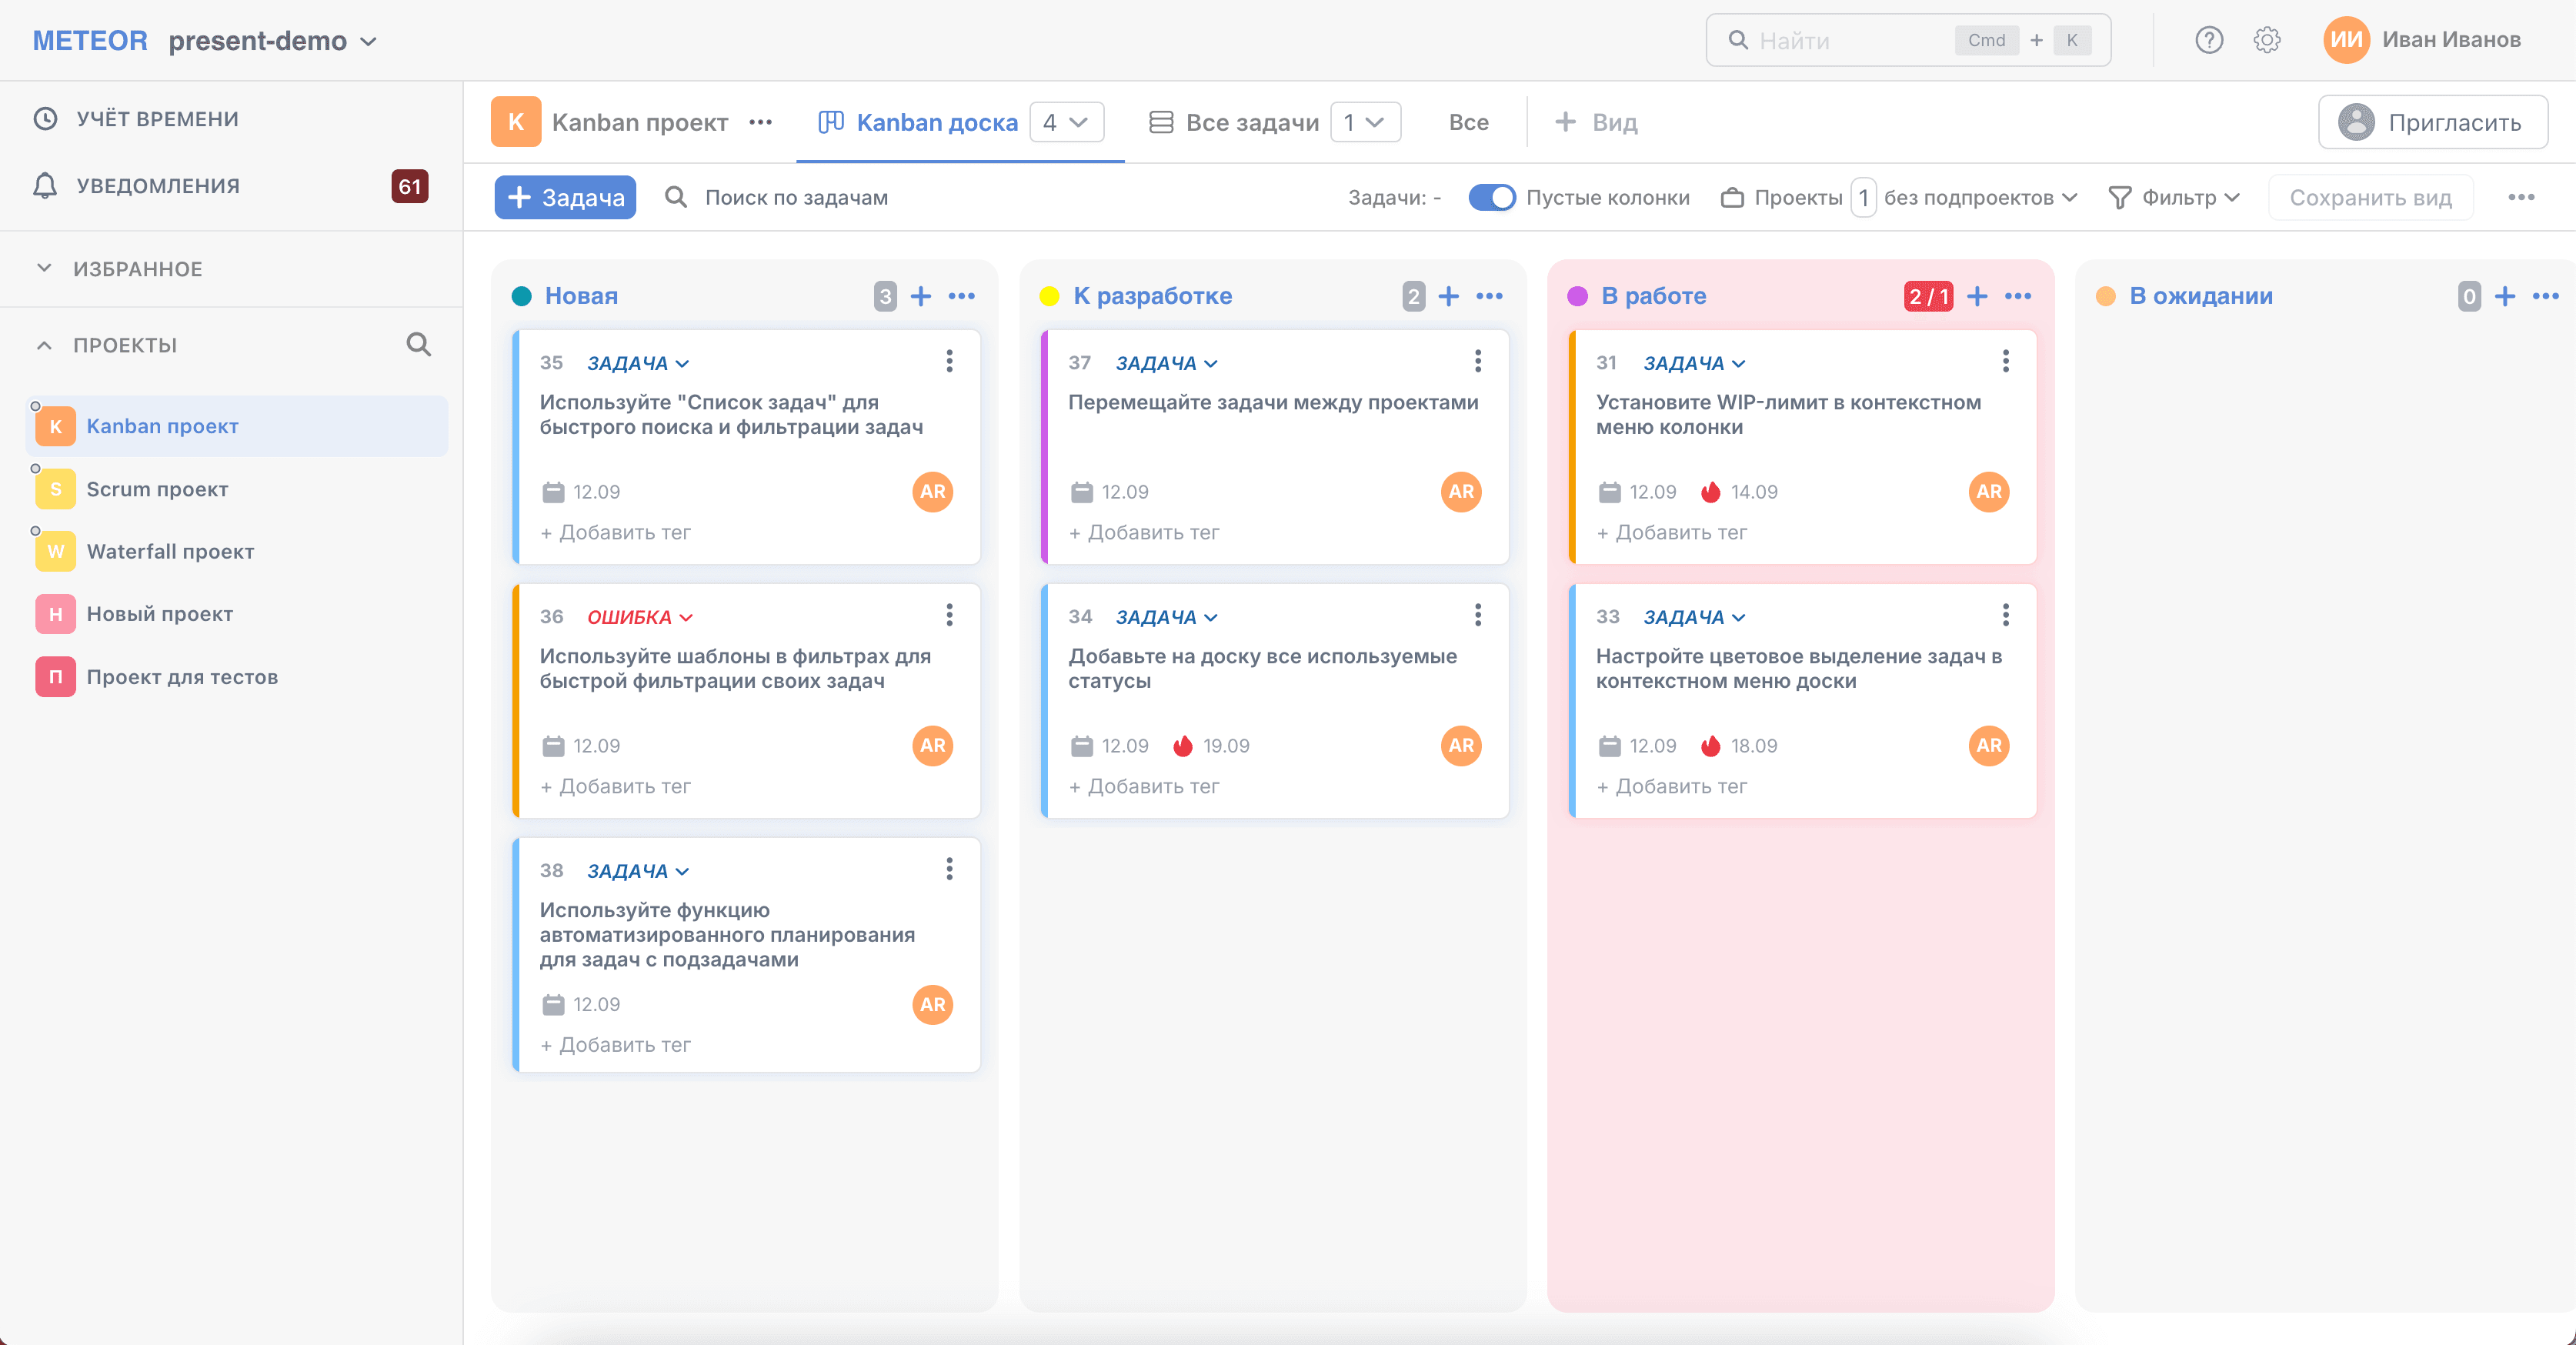Open the Все views tab
2576x1345 pixels.
click(1469, 122)
